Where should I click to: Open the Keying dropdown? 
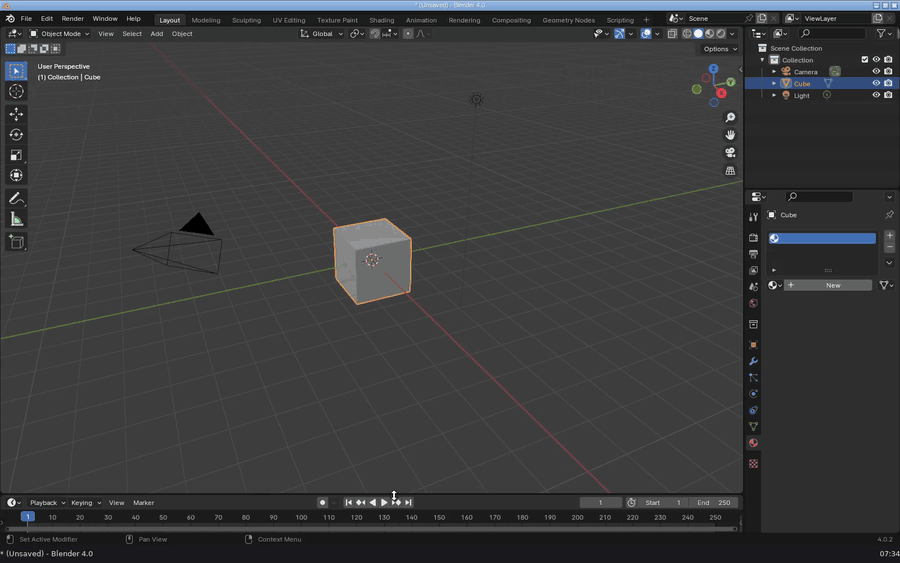[x=86, y=503]
